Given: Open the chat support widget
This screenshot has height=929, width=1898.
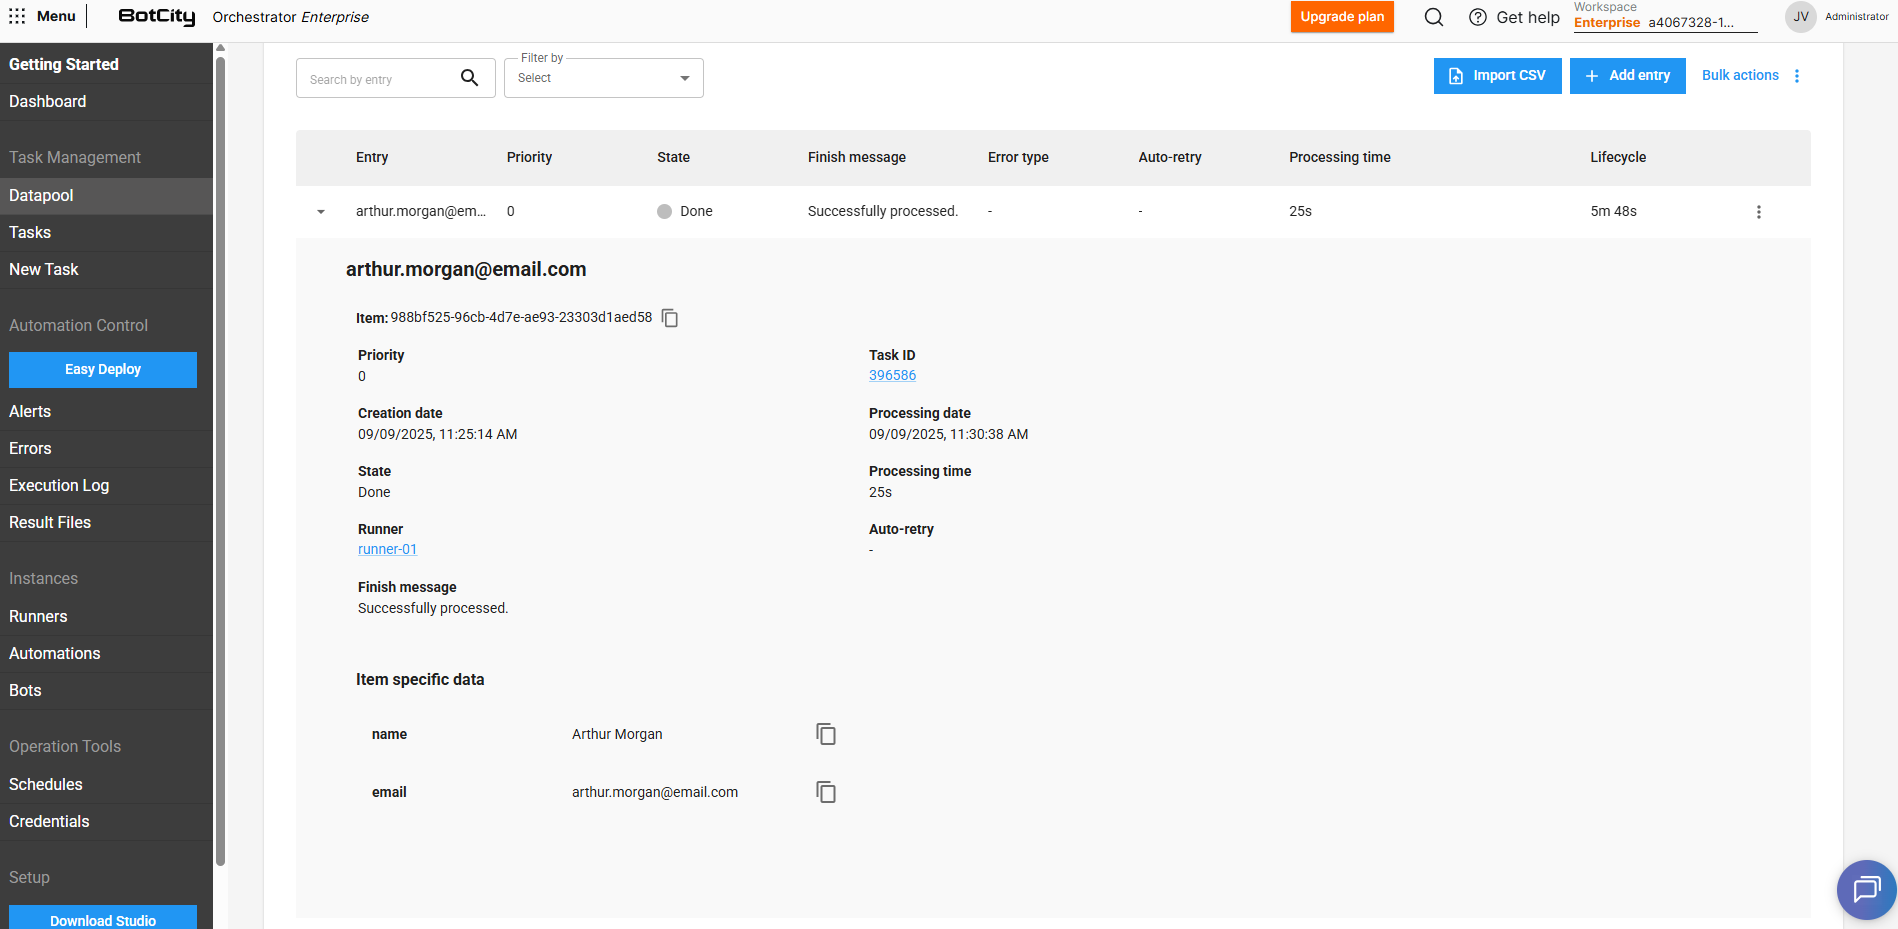Looking at the screenshot, I should 1866,888.
